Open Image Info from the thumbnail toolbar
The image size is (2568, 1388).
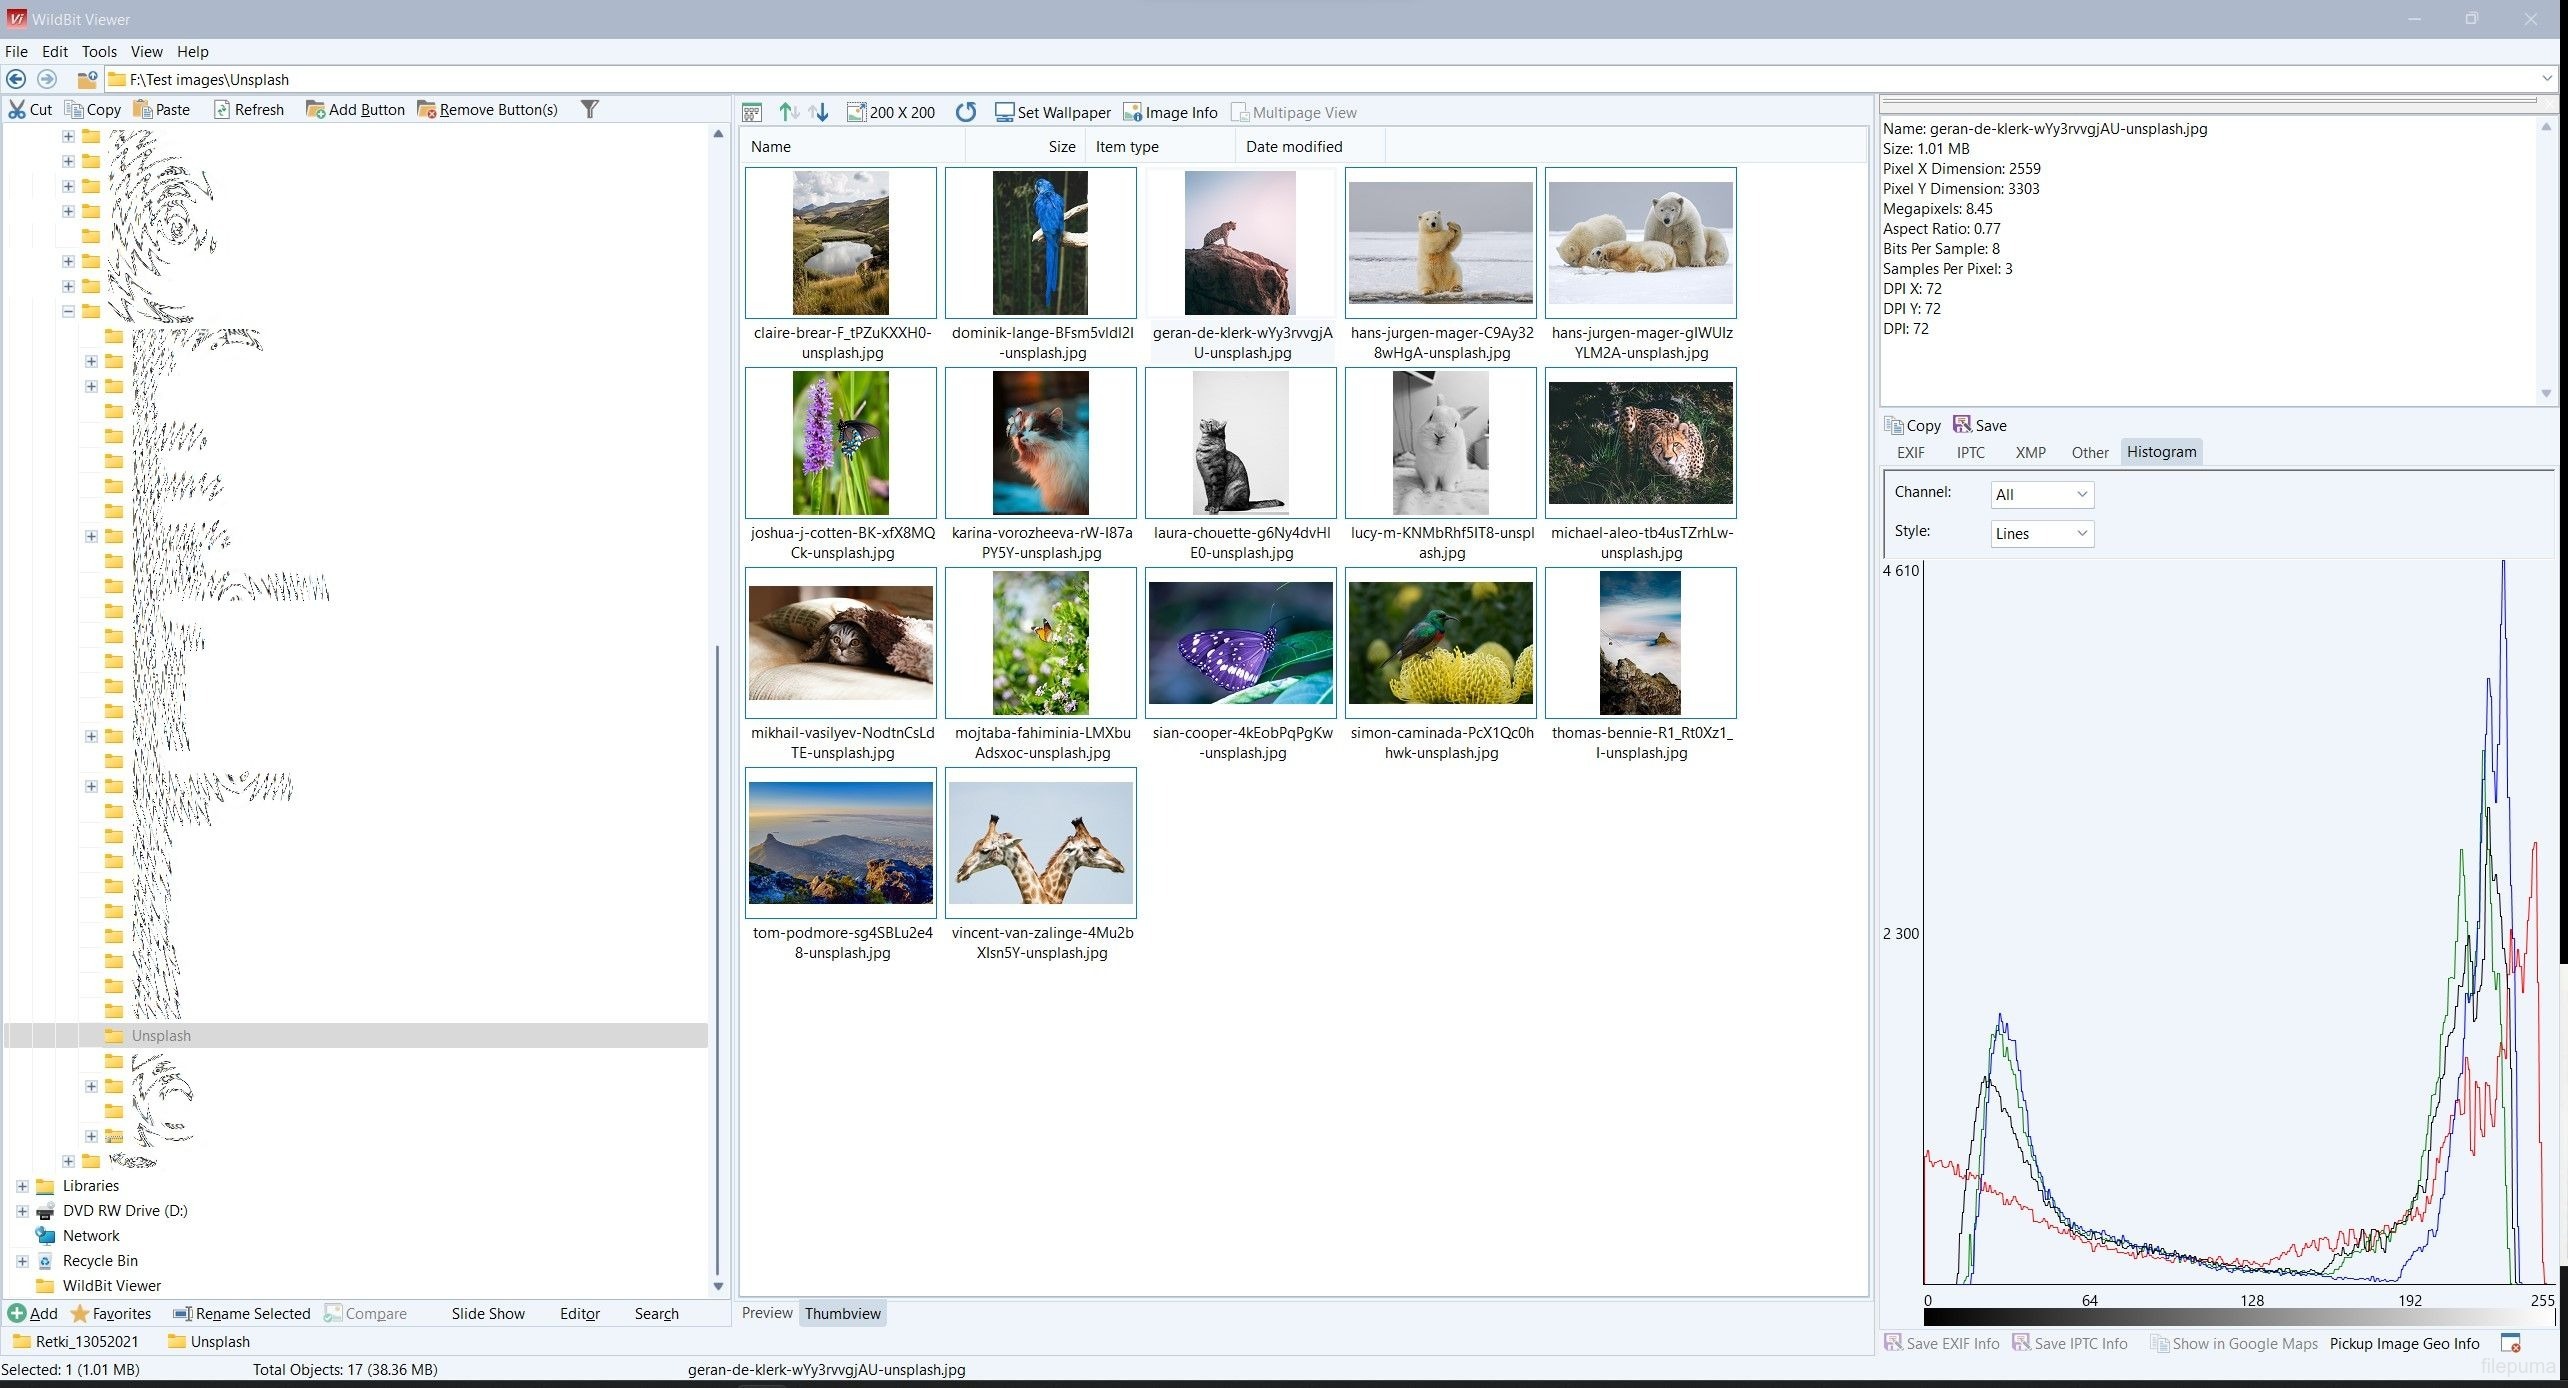click(x=1133, y=112)
